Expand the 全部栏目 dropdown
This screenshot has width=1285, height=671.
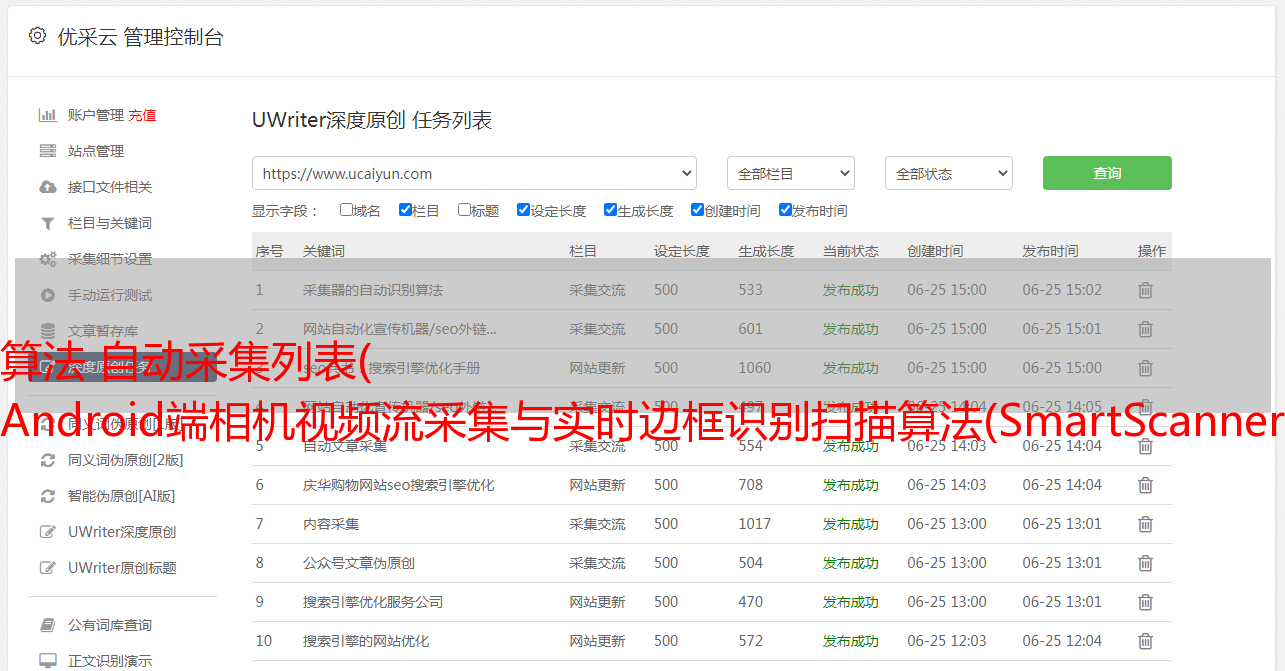click(790, 173)
